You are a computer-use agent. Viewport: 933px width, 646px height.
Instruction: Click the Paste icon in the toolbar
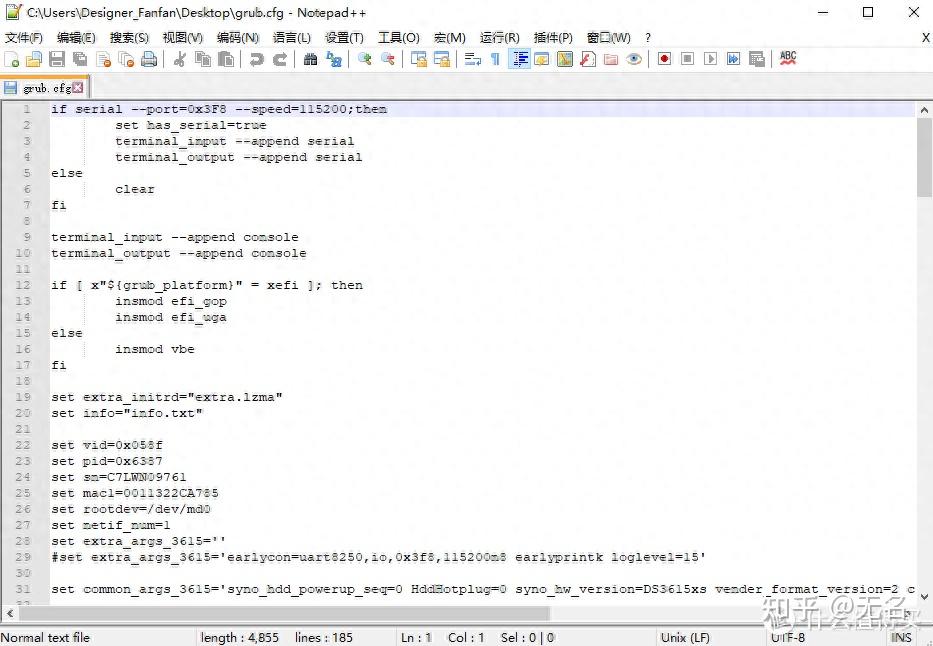(x=226, y=59)
